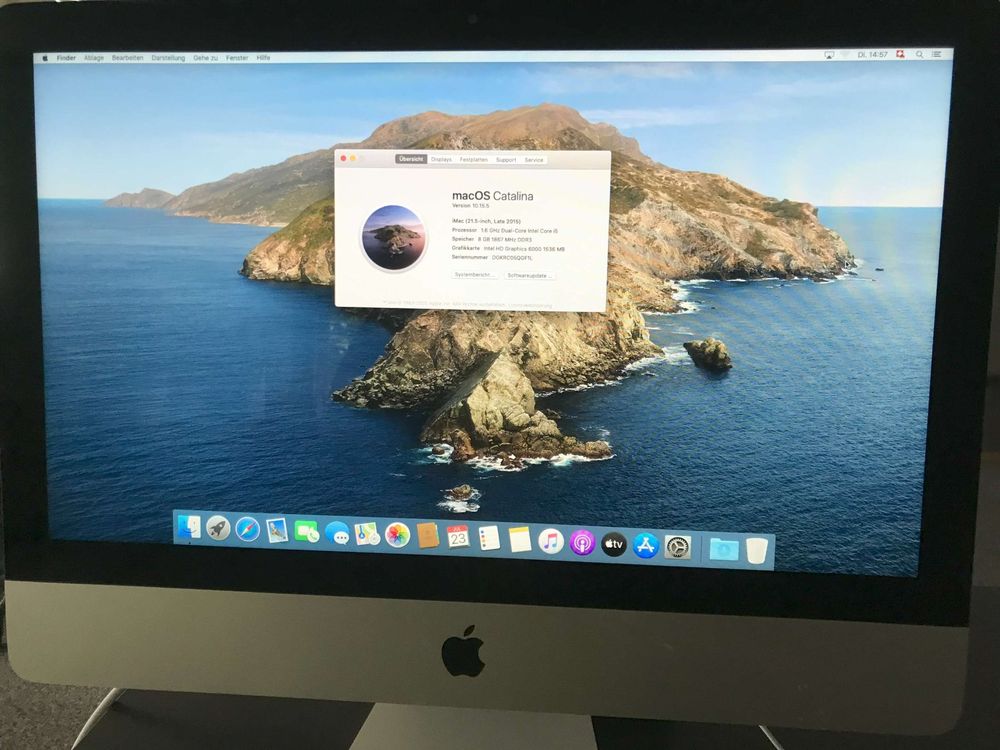The image size is (1000, 750).
Task: Open the Gehe zu menu
Action: 205,58
